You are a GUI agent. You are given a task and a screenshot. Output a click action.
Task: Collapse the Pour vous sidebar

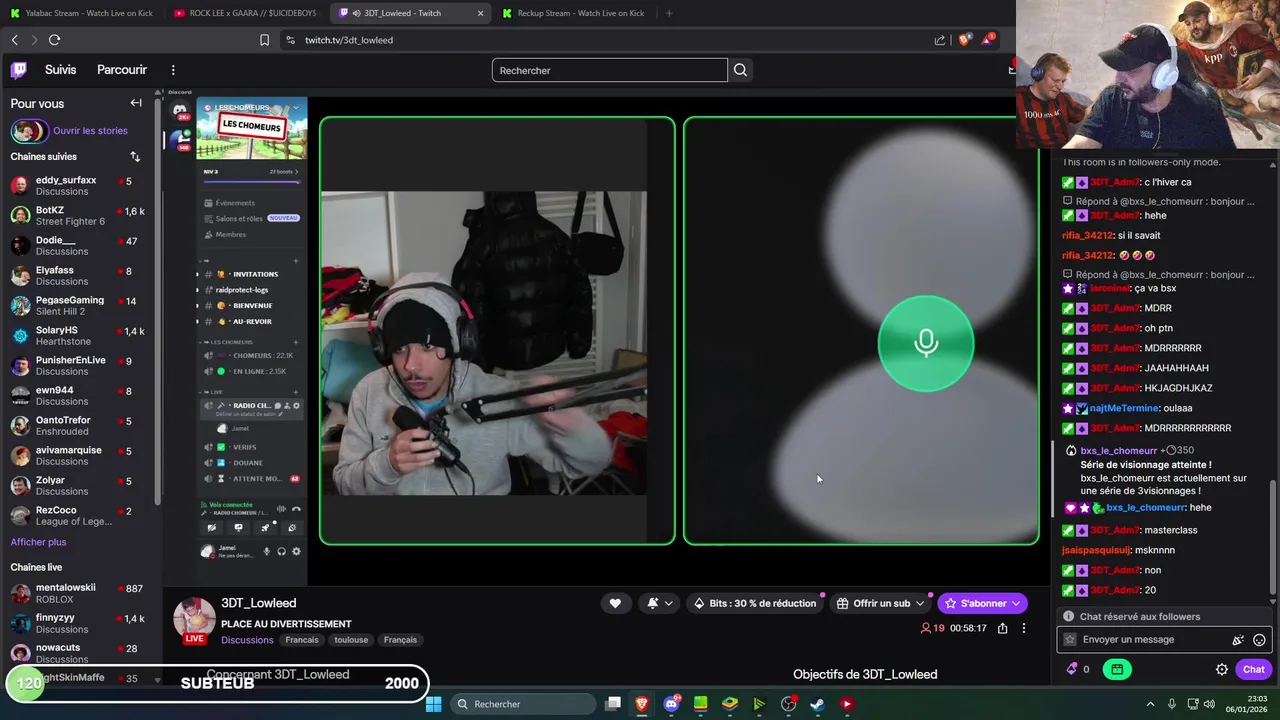[x=136, y=103]
